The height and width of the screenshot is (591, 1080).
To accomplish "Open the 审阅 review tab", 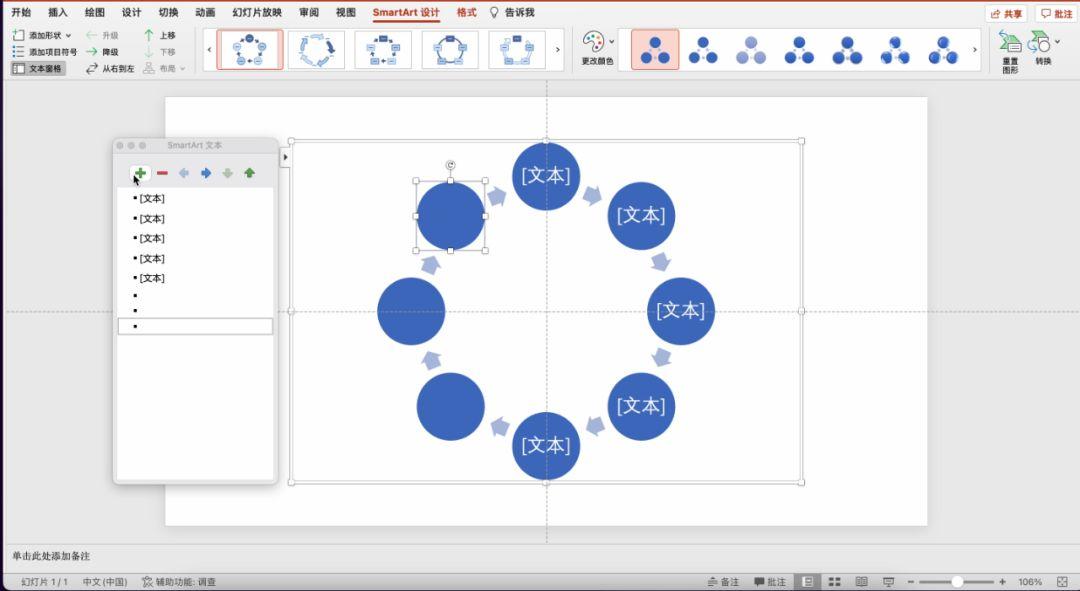I will click(309, 12).
